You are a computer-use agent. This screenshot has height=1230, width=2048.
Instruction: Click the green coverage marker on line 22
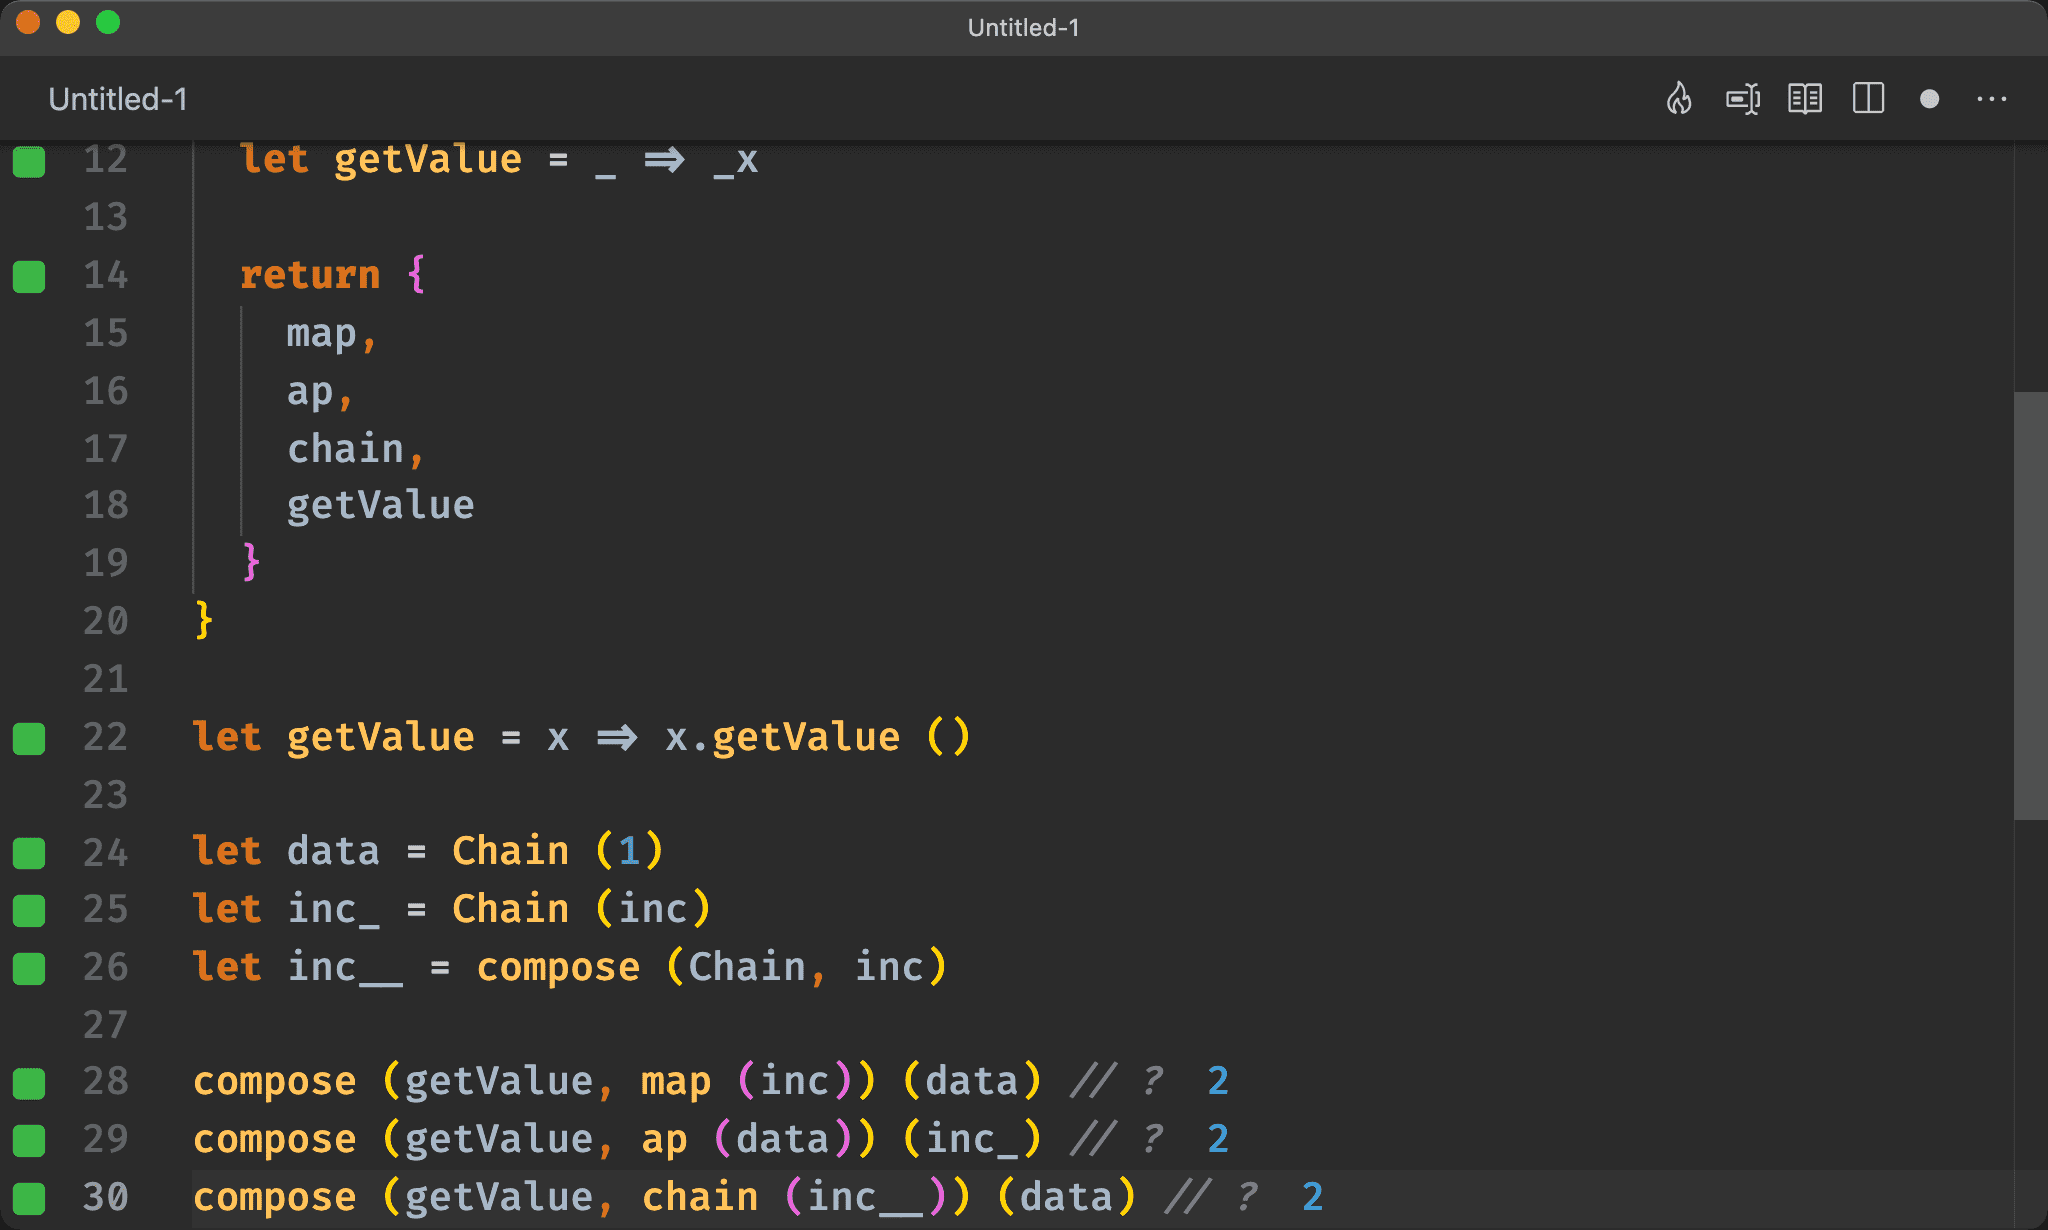[29, 739]
